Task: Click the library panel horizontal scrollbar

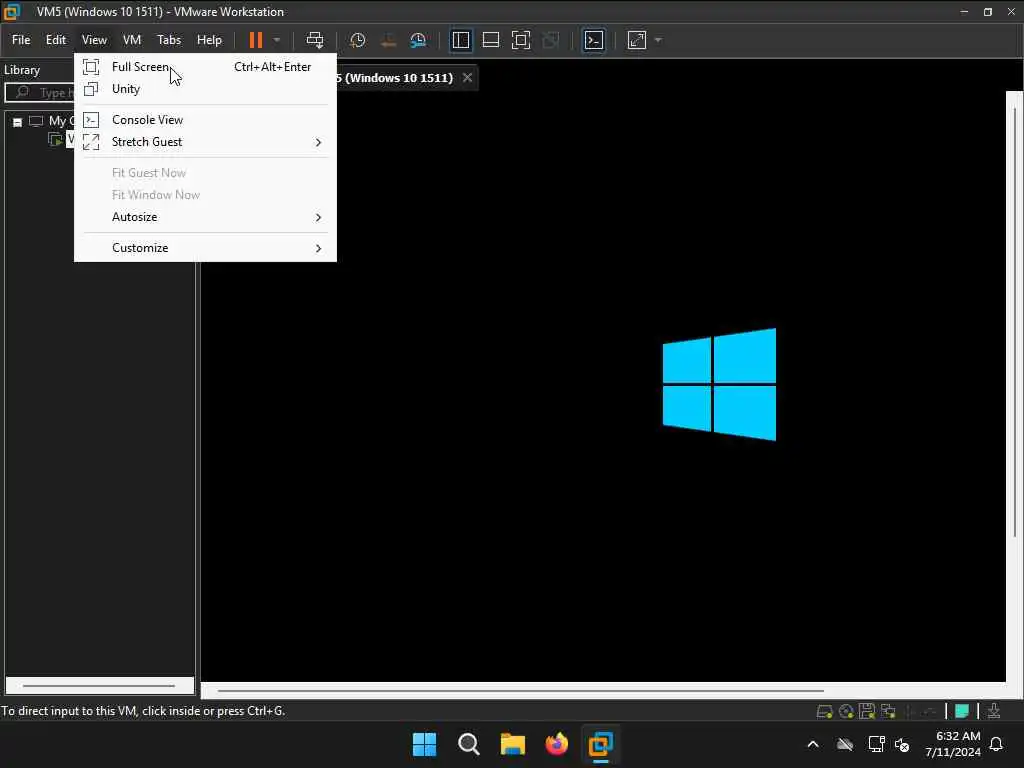Action: [x=99, y=686]
